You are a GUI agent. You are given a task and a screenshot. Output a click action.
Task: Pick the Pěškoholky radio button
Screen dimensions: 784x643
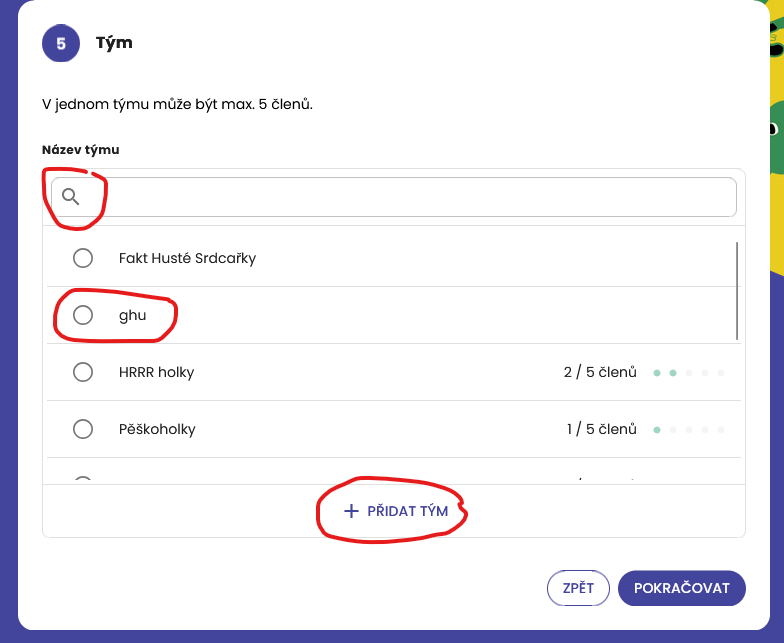coord(83,429)
